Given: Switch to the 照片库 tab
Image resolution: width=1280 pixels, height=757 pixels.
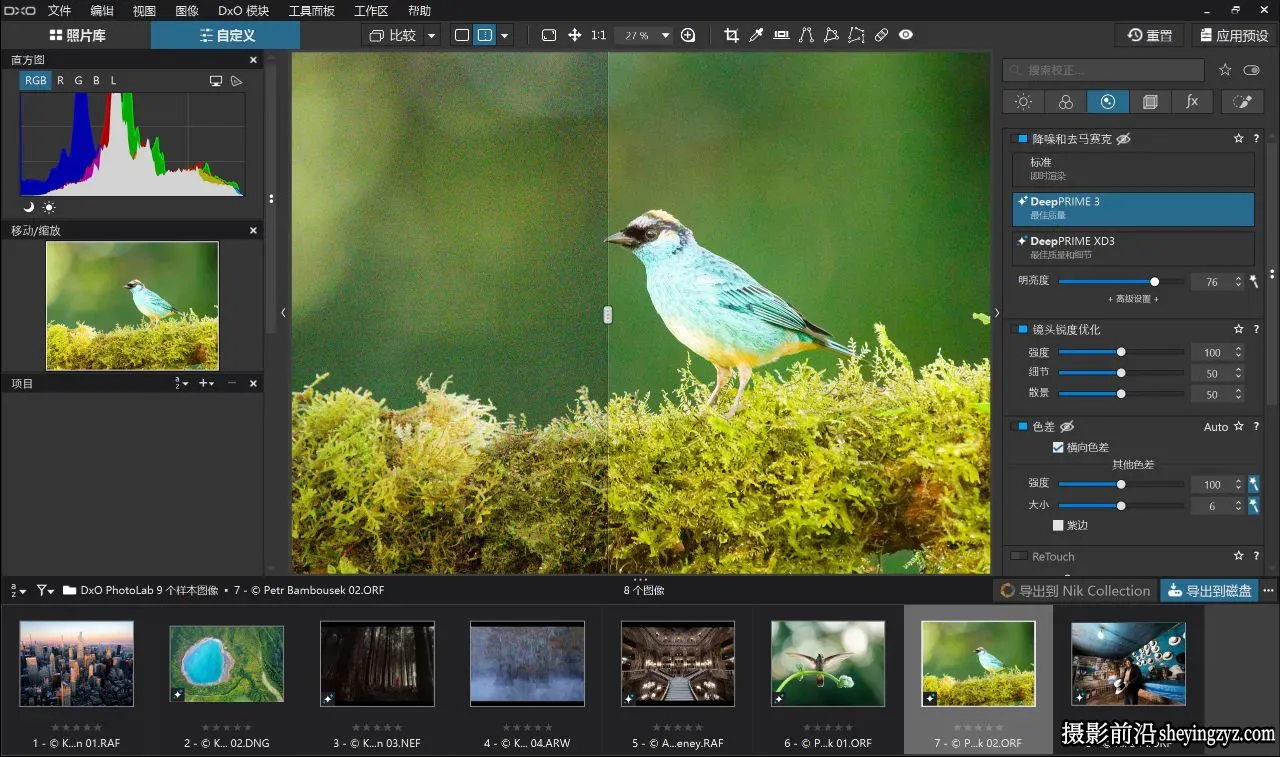Looking at the screenshot, I should [x=77, y=35].
